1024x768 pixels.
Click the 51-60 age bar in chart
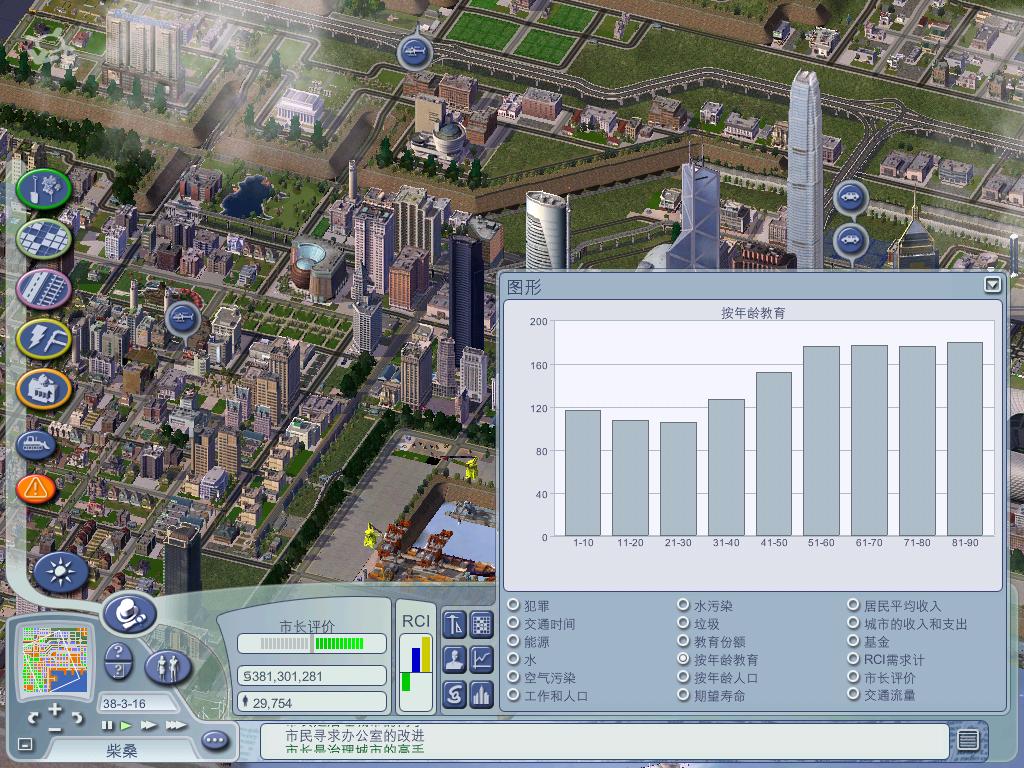pyautogui.click(x=821, y=441)
